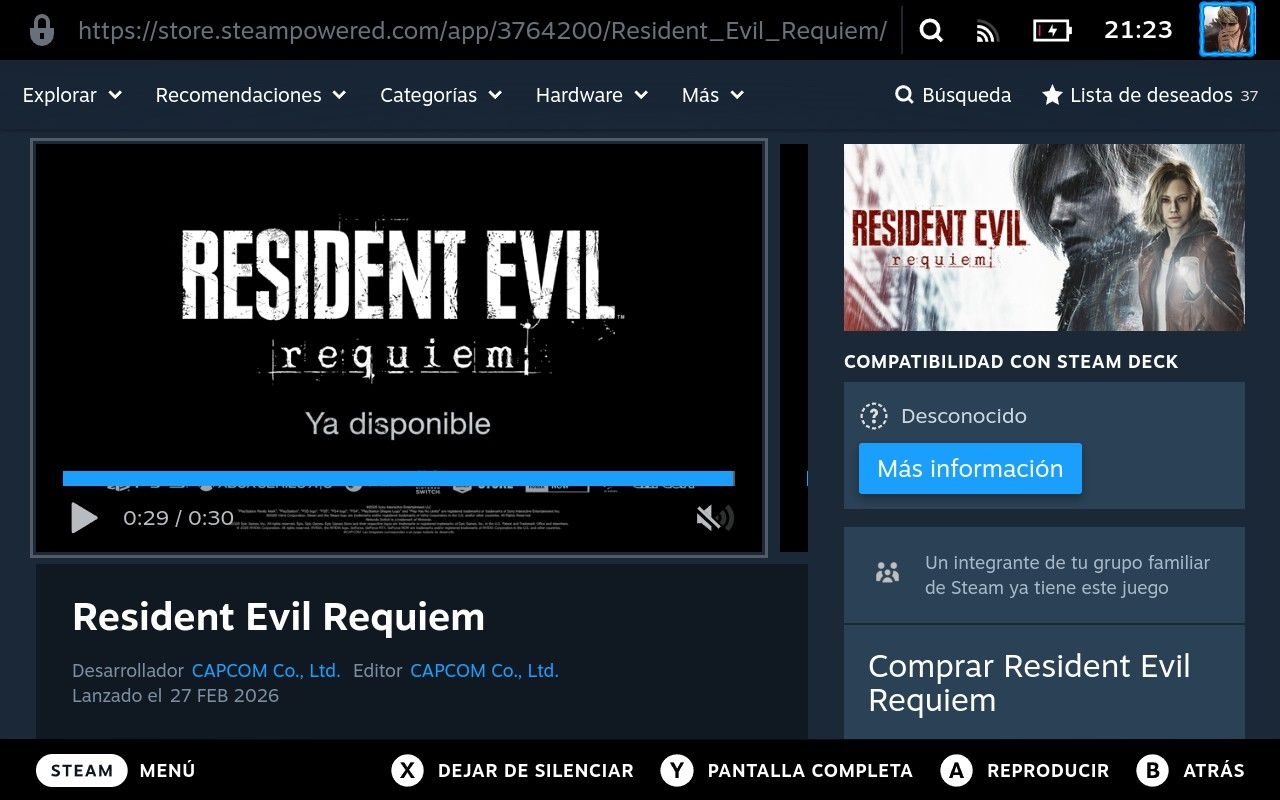
Task: Check the battery charging icon
Action: pyautogui.click(x=1051, y=31)
